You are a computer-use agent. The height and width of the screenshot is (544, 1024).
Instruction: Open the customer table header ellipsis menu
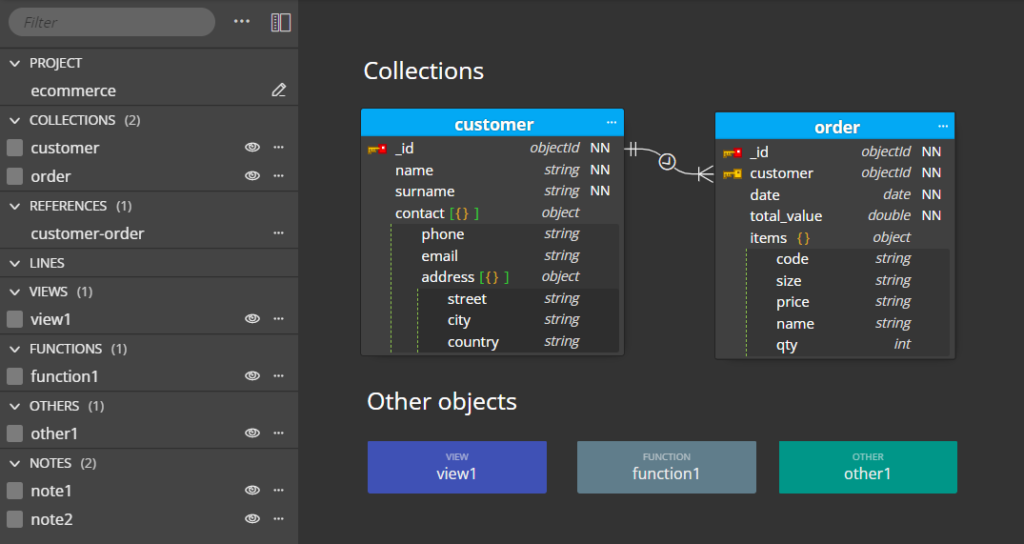coord(611,123)
